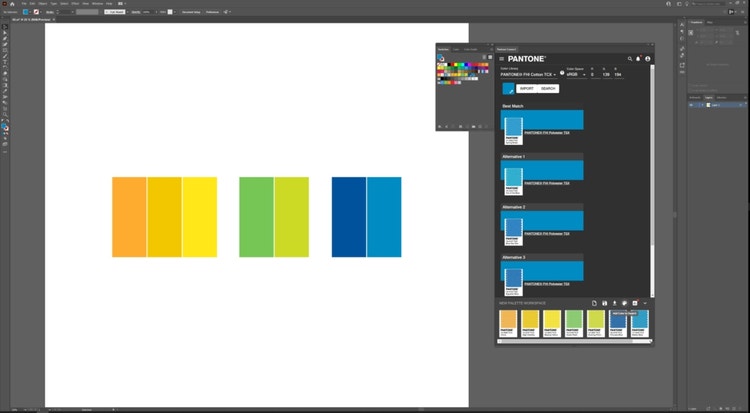Open the Pantone account profile icon
Screen dimensions: 750x413
(x=648, y=59)
